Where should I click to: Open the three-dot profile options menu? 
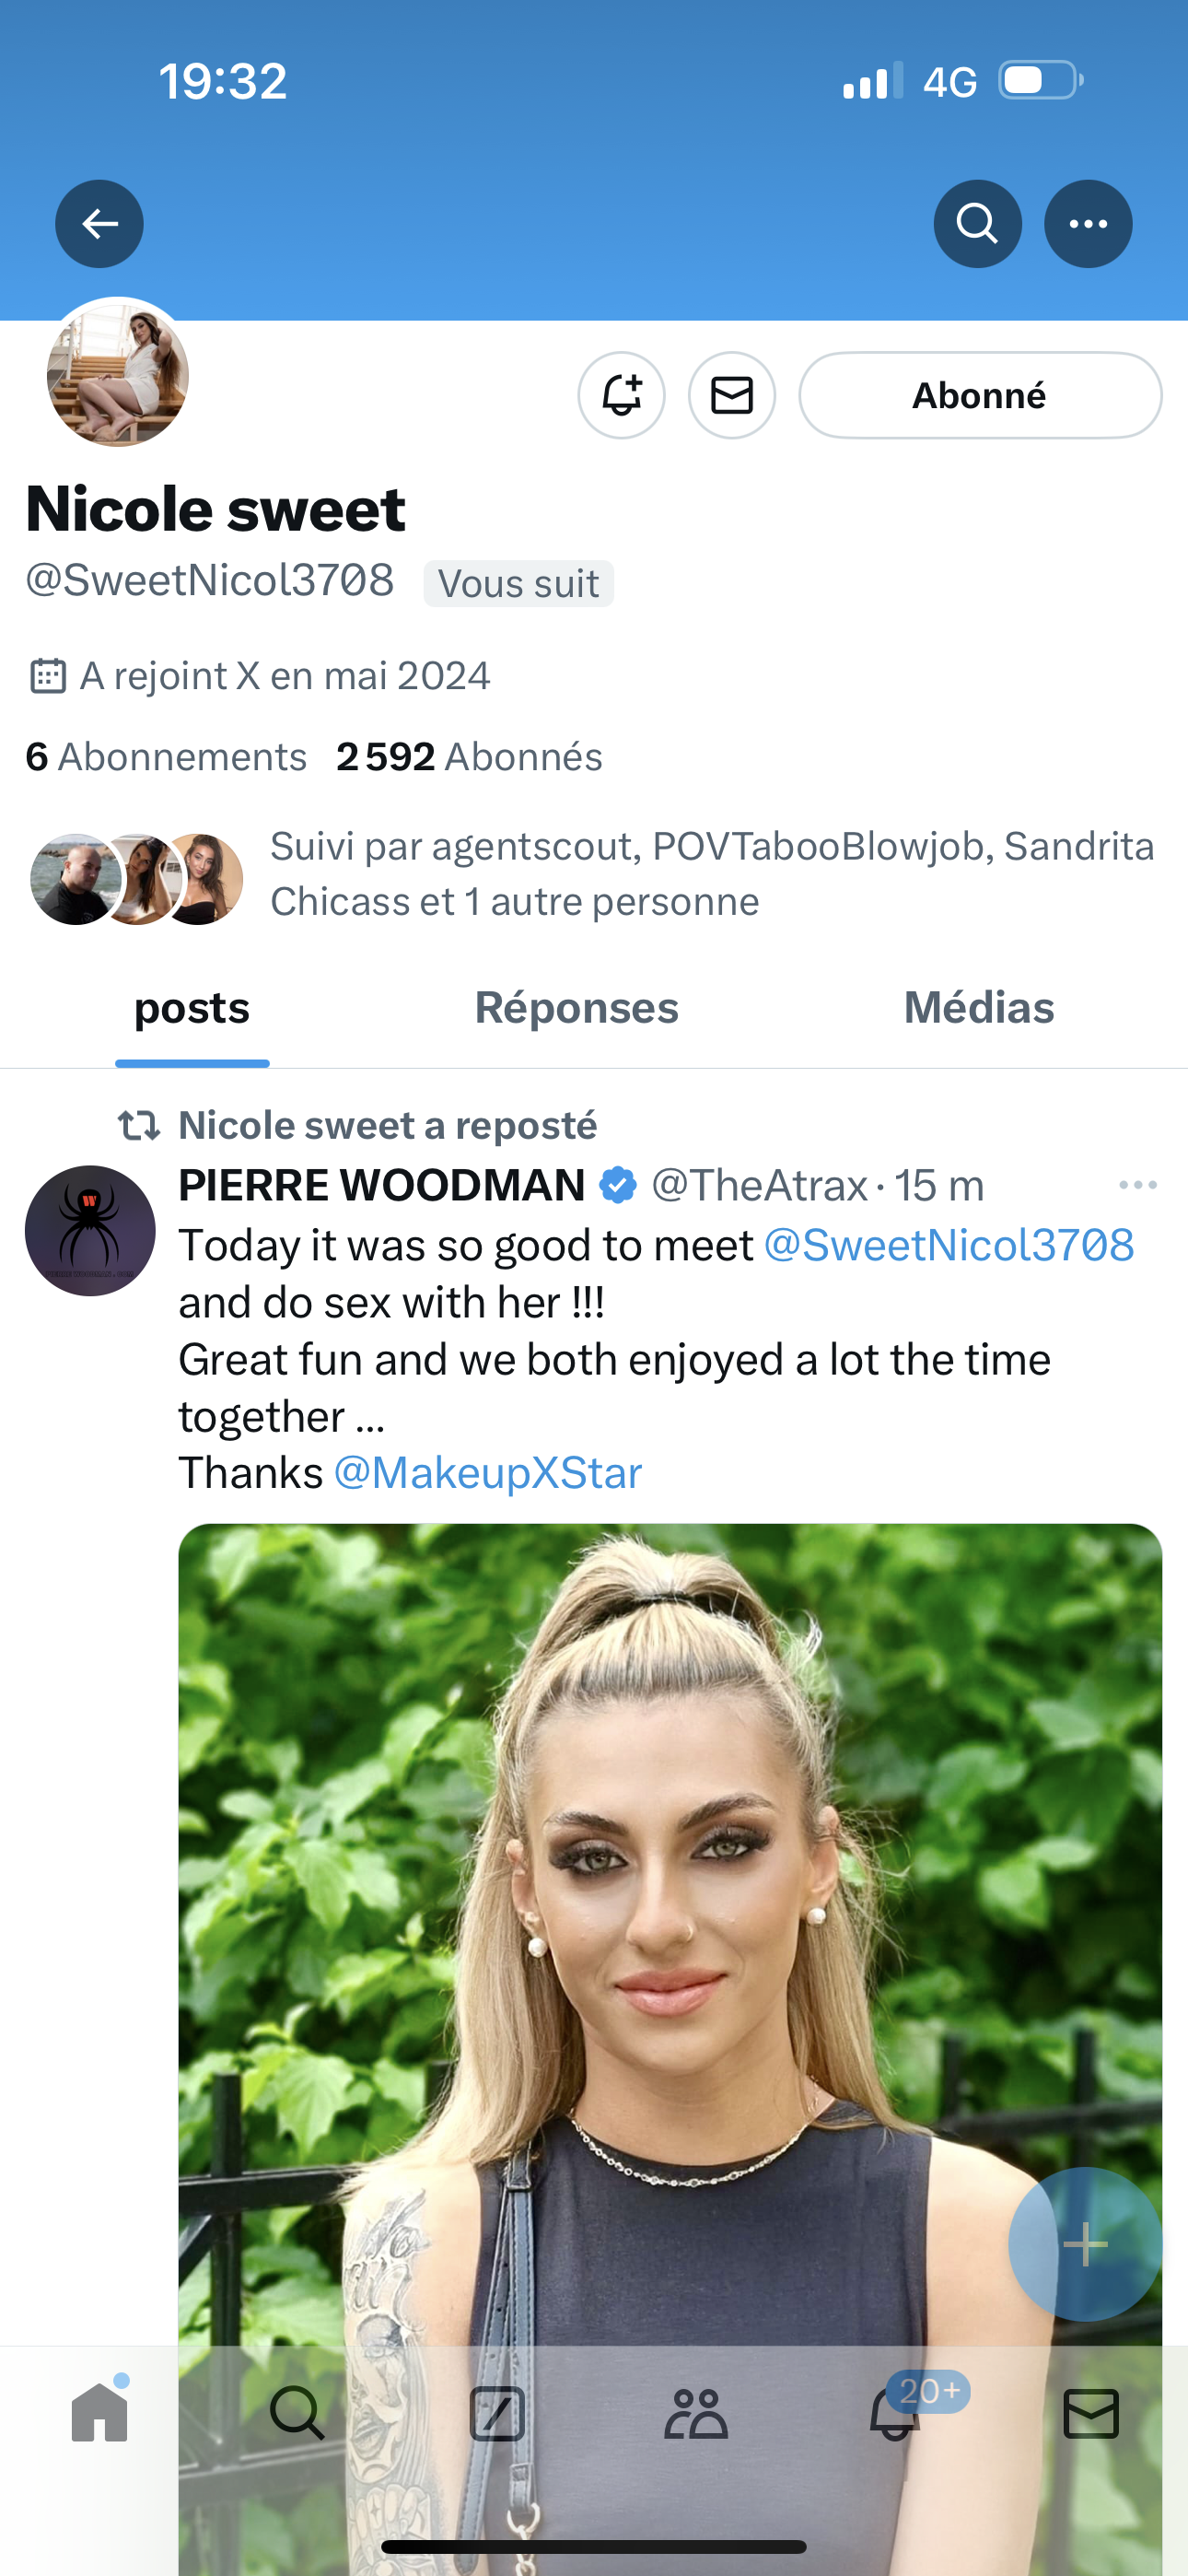click(1088, 223)
